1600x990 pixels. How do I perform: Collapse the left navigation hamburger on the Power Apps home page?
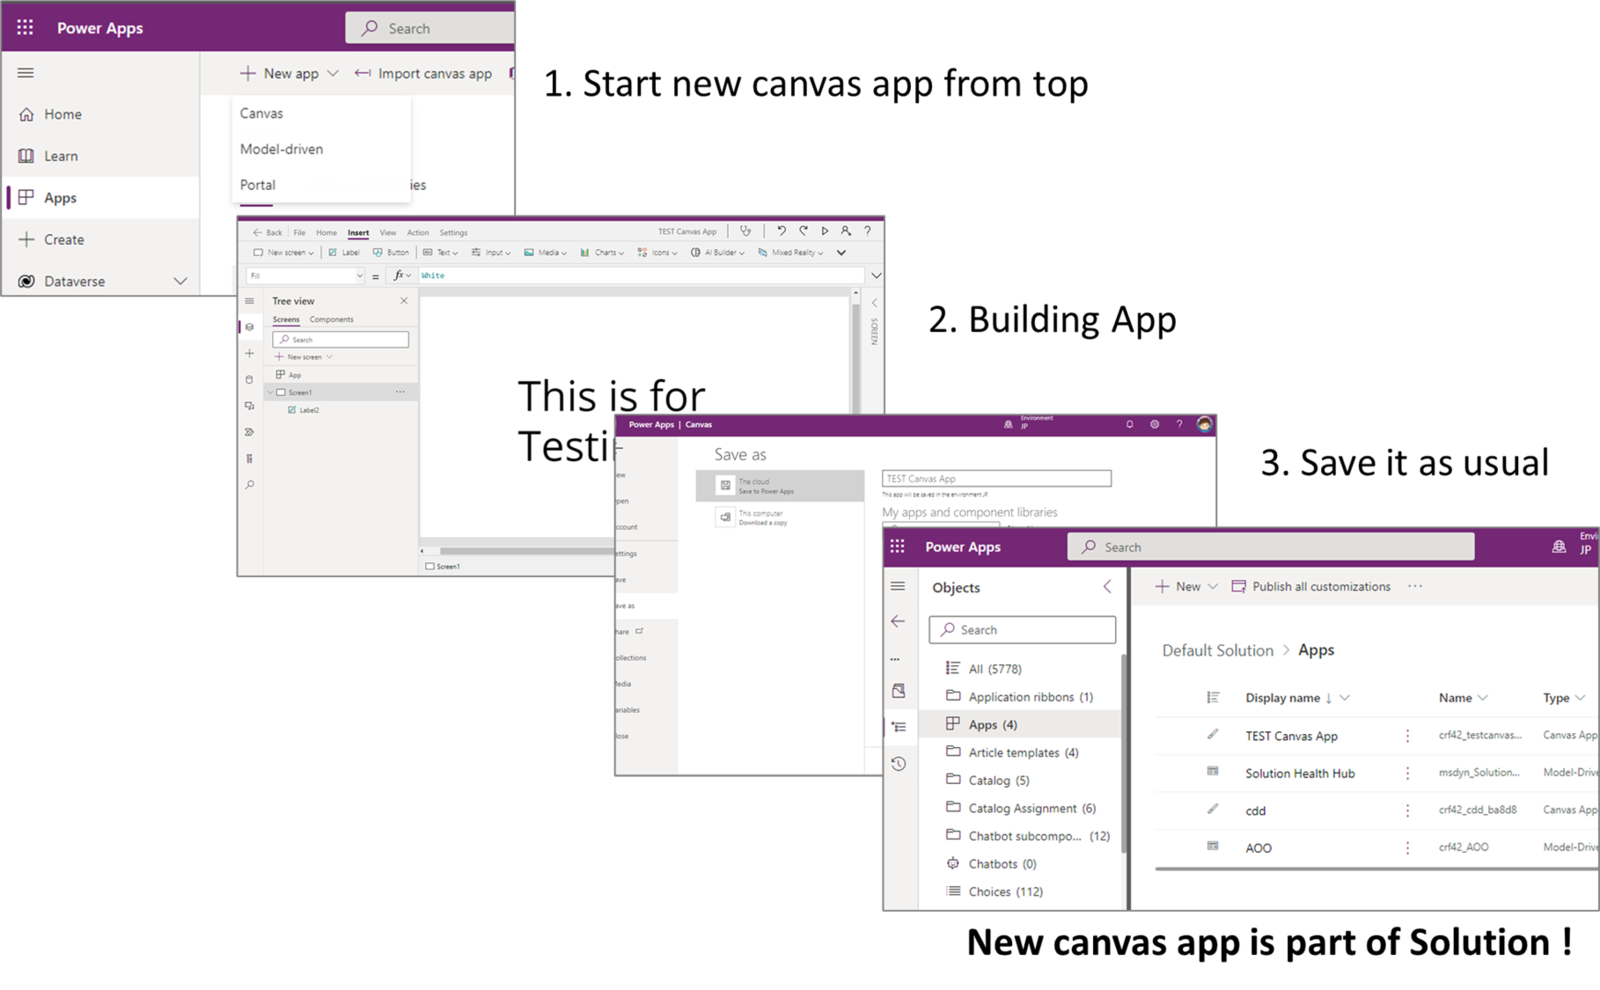pyautogui.click(x=25, y=73)
